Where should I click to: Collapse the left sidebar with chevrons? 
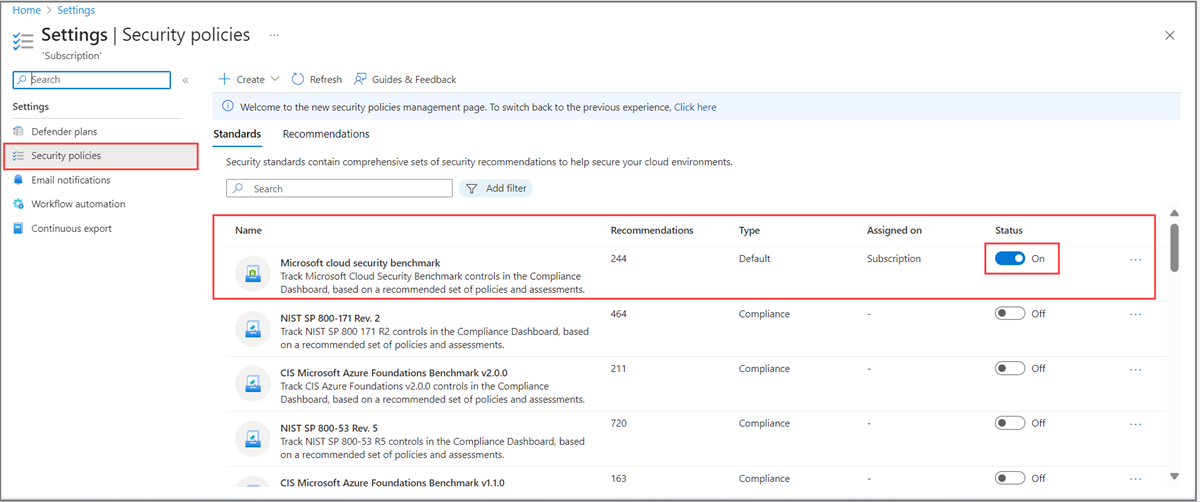185,80
